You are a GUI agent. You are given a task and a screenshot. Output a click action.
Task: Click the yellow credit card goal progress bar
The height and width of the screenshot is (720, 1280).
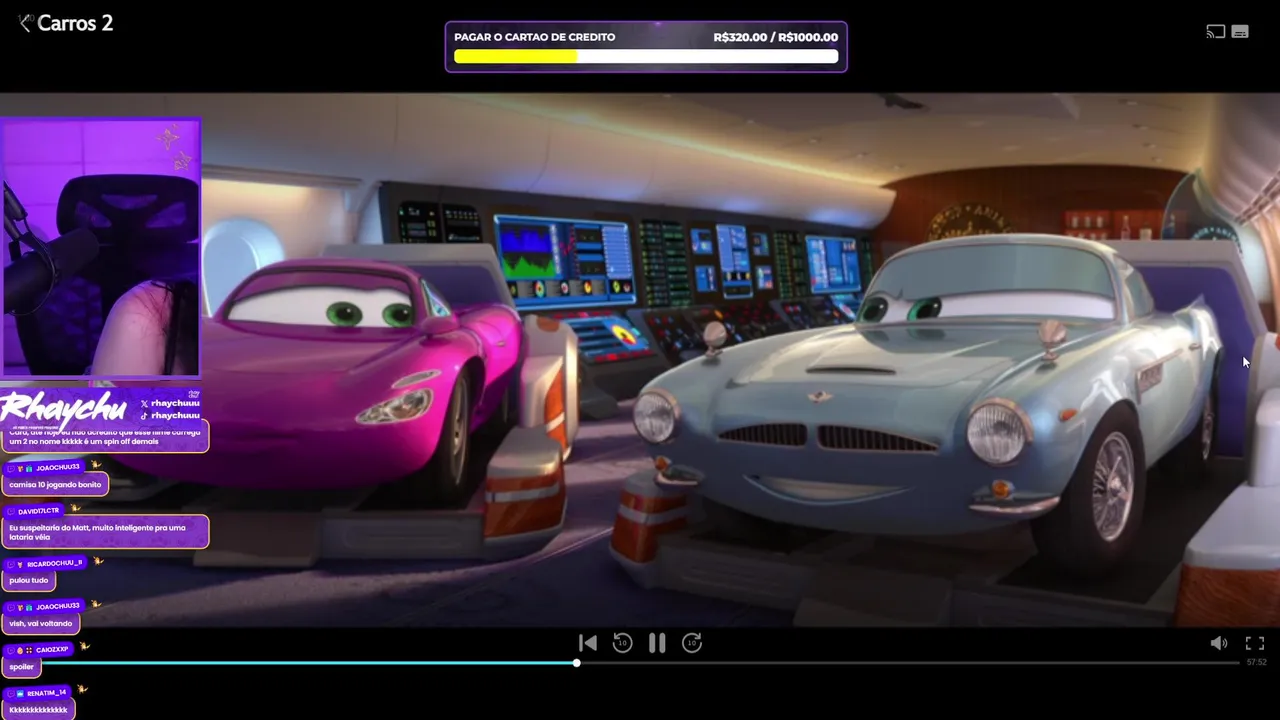coord(646,57)
